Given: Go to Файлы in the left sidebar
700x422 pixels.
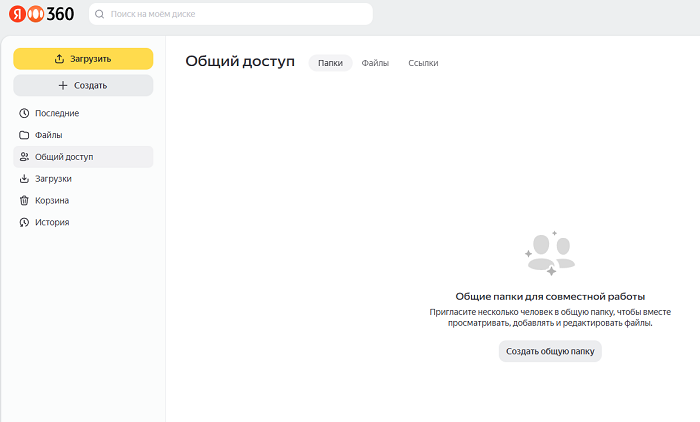Looking at the screenshot, I should [x=49, y=135].
